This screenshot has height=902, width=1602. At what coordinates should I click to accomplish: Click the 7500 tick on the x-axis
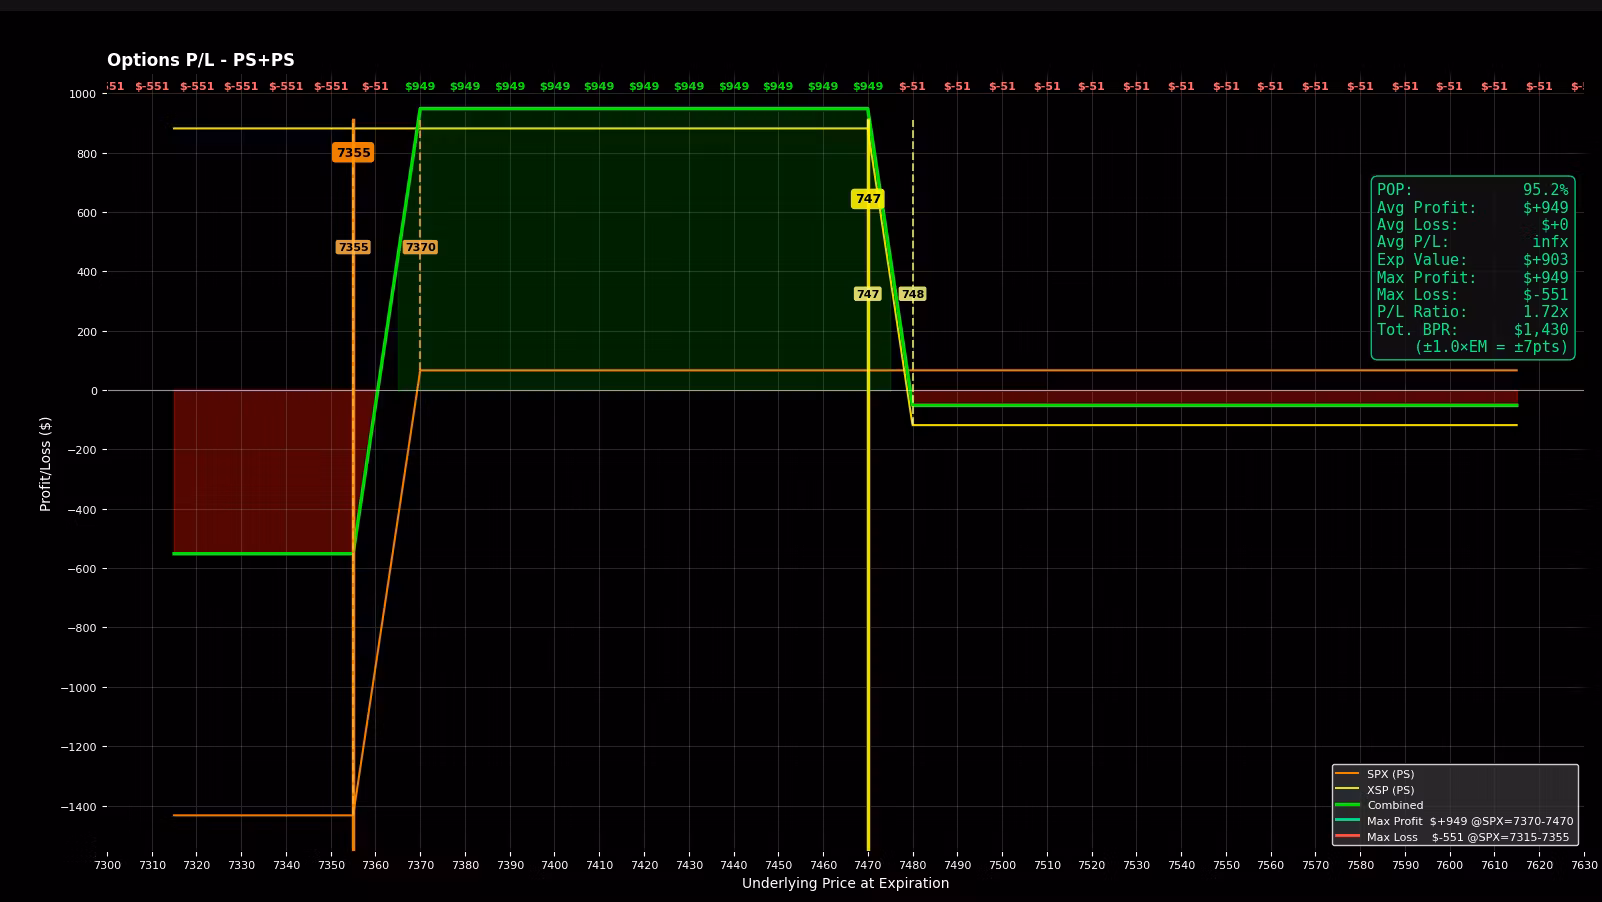click(1002, 865)
